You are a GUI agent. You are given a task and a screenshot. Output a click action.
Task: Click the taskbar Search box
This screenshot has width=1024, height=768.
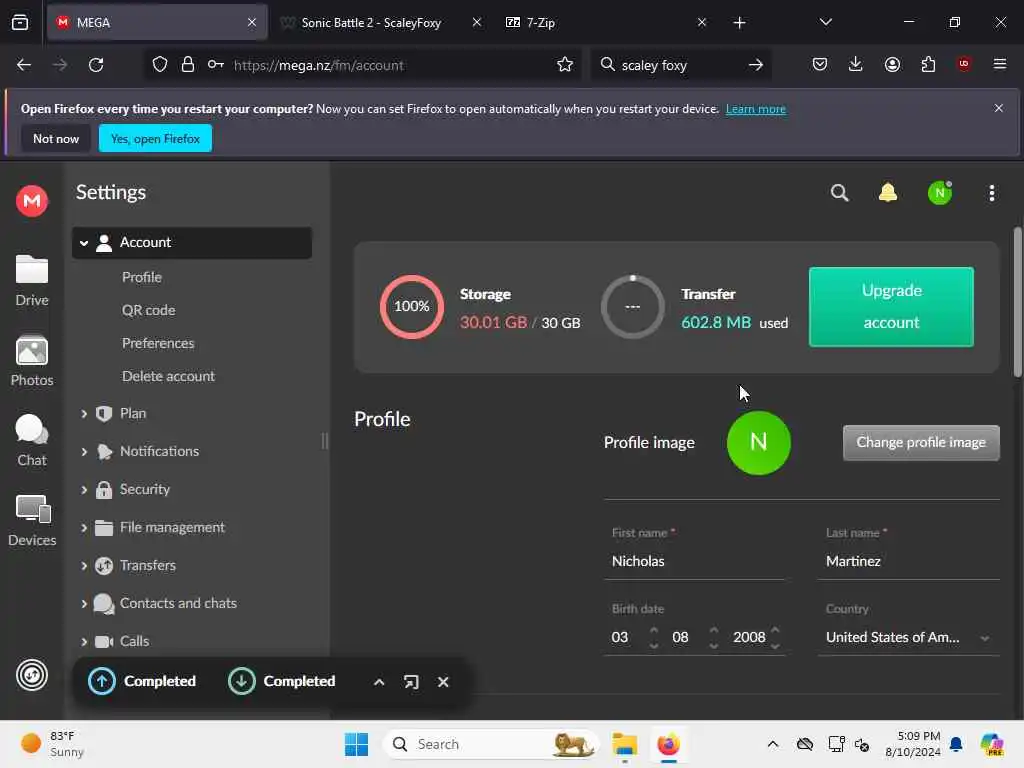(491, 744)
